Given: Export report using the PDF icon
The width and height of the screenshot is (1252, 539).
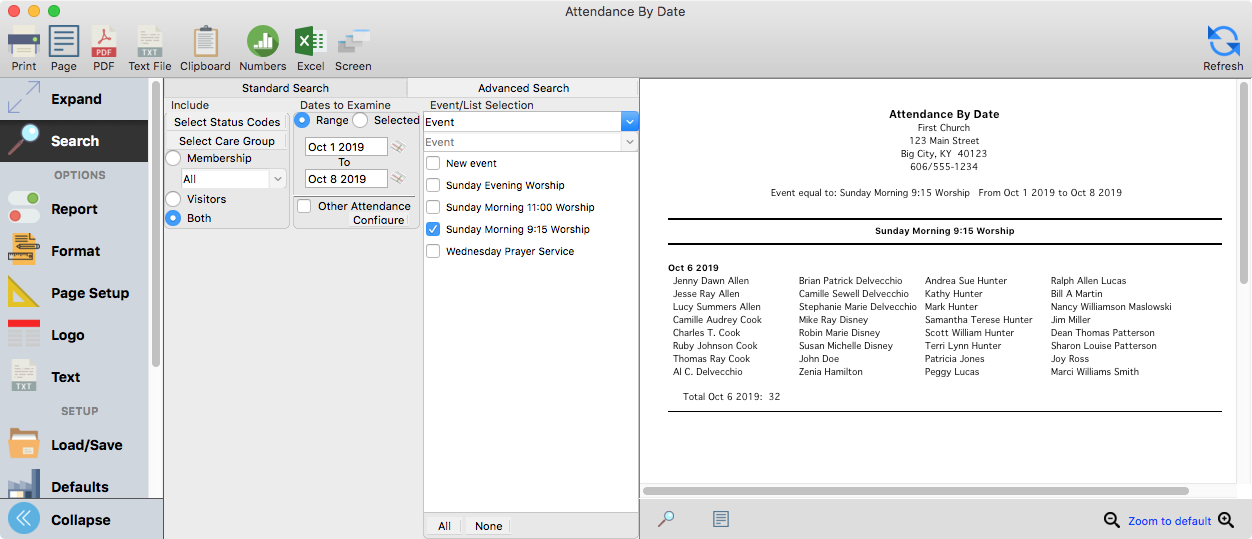Looking at the screenshot, I should pos(104,42).
